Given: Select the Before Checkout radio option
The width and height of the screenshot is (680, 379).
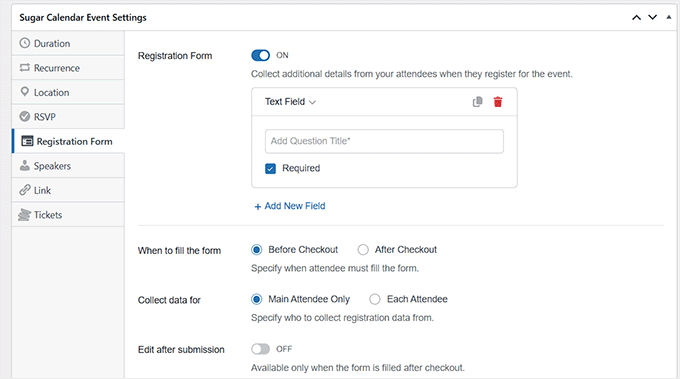Looking at the screenshot, I should (256, 250).
